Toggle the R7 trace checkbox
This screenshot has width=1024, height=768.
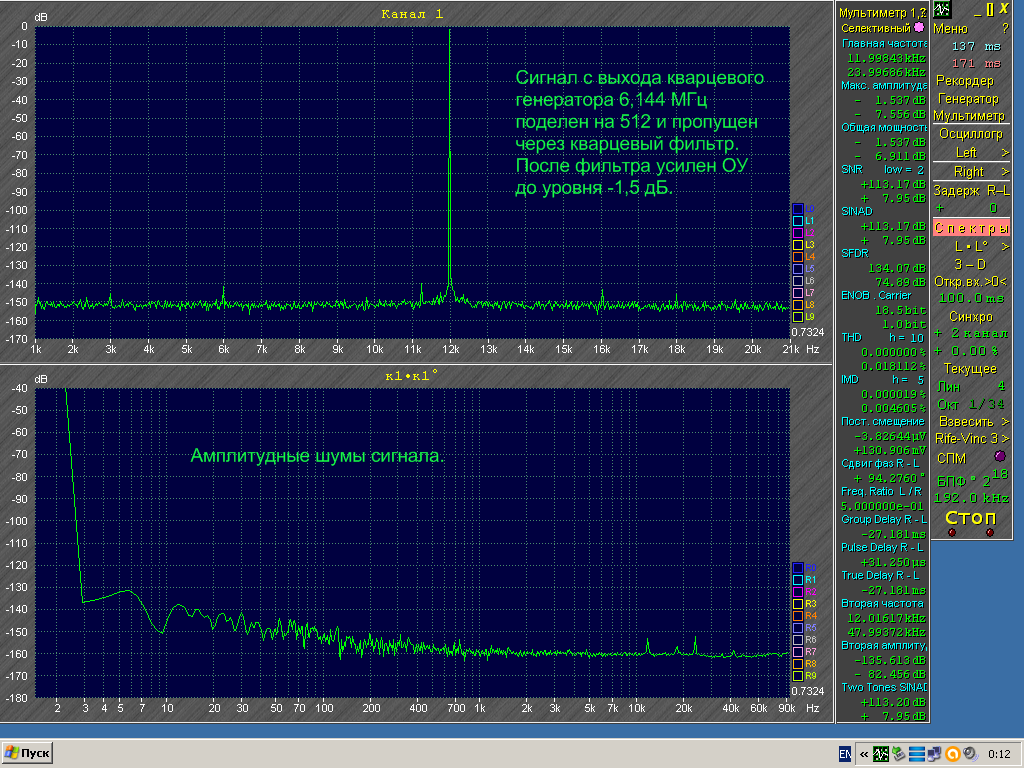coord(797,652)
